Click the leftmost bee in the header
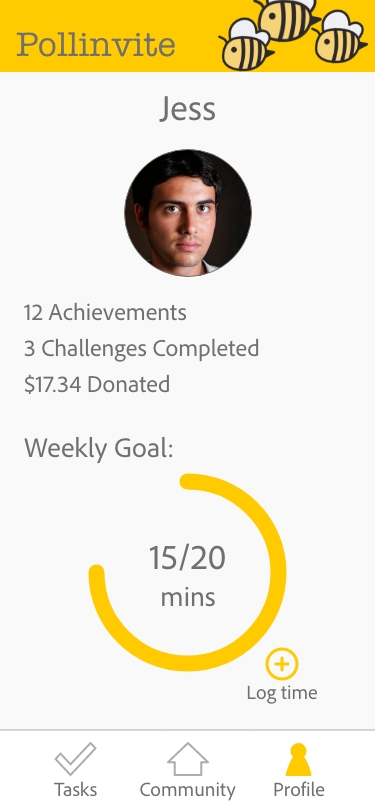Image resolution: width=375 pixels, height=812 pixels. (x=247, y=45)
